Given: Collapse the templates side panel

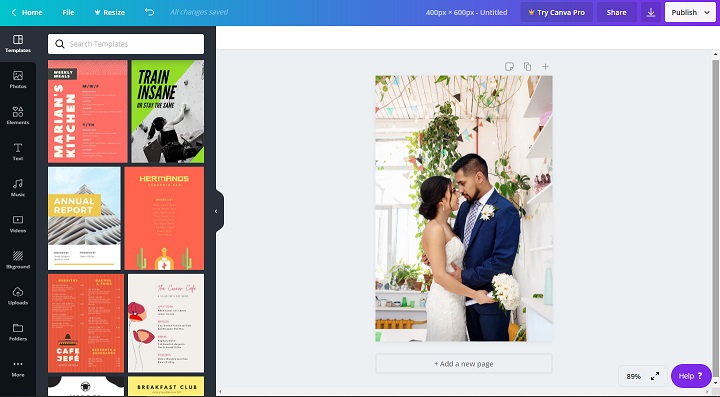Looking at the screenshot, I should (216, 211).
